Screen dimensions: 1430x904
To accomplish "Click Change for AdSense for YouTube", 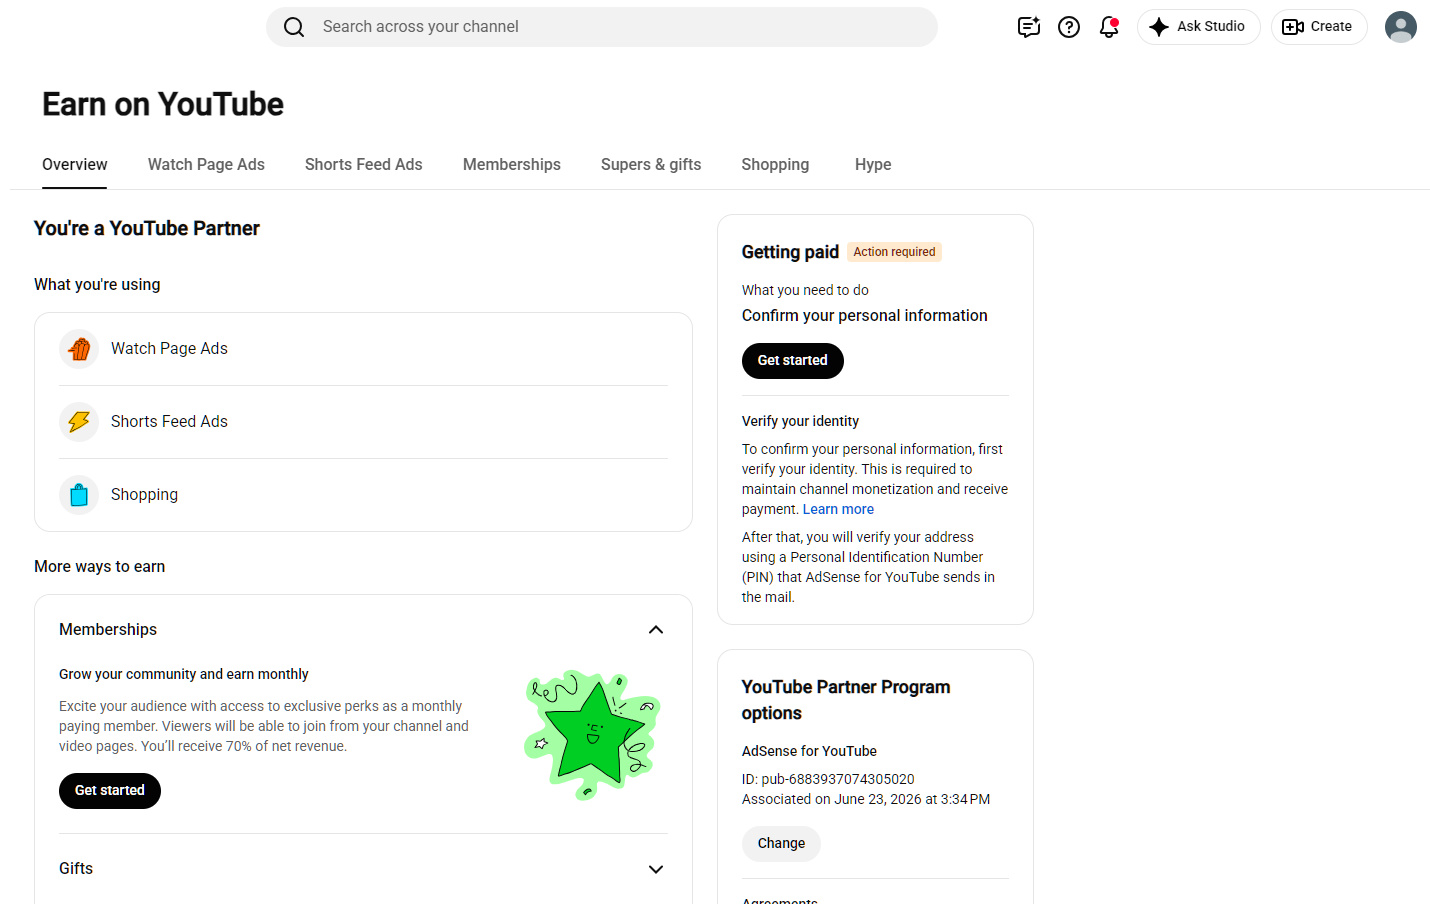I will 781,844.
